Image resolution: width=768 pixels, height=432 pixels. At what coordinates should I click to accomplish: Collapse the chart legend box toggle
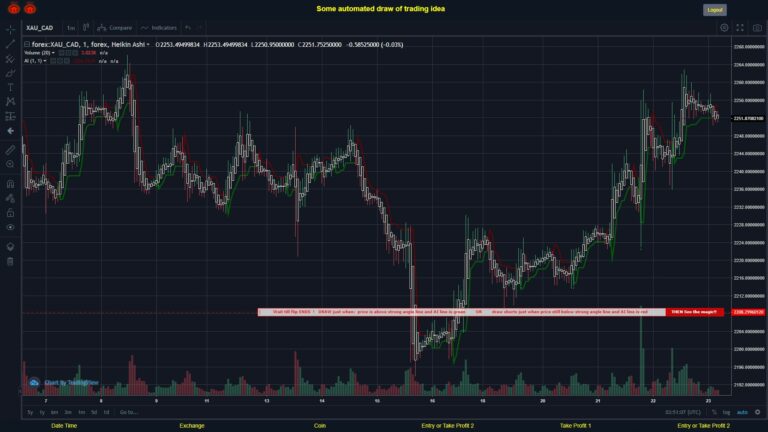click(27, 45)
